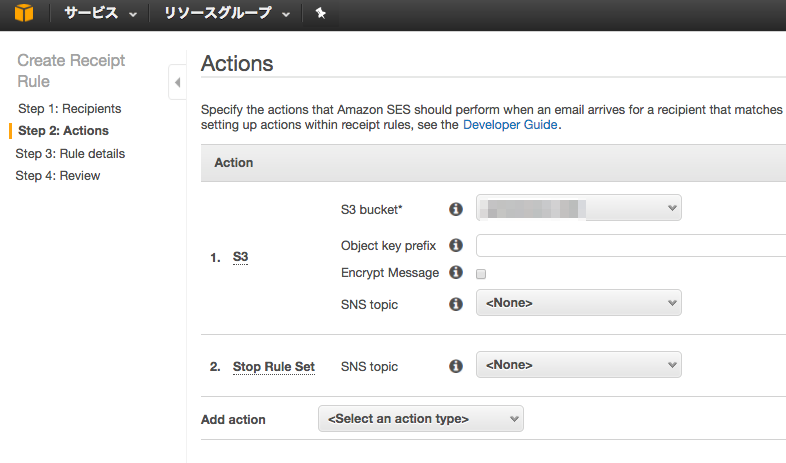Screen dimensions: 786x463
Task: Select Step 2: Actions in sidebar
Action: 63,131
